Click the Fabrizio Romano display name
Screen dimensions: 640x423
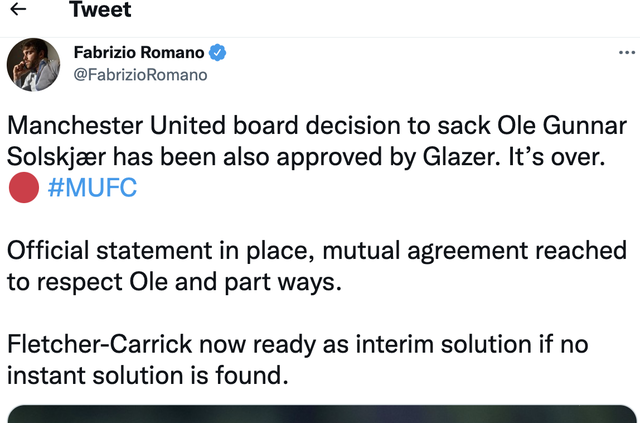tap(139, 52)
